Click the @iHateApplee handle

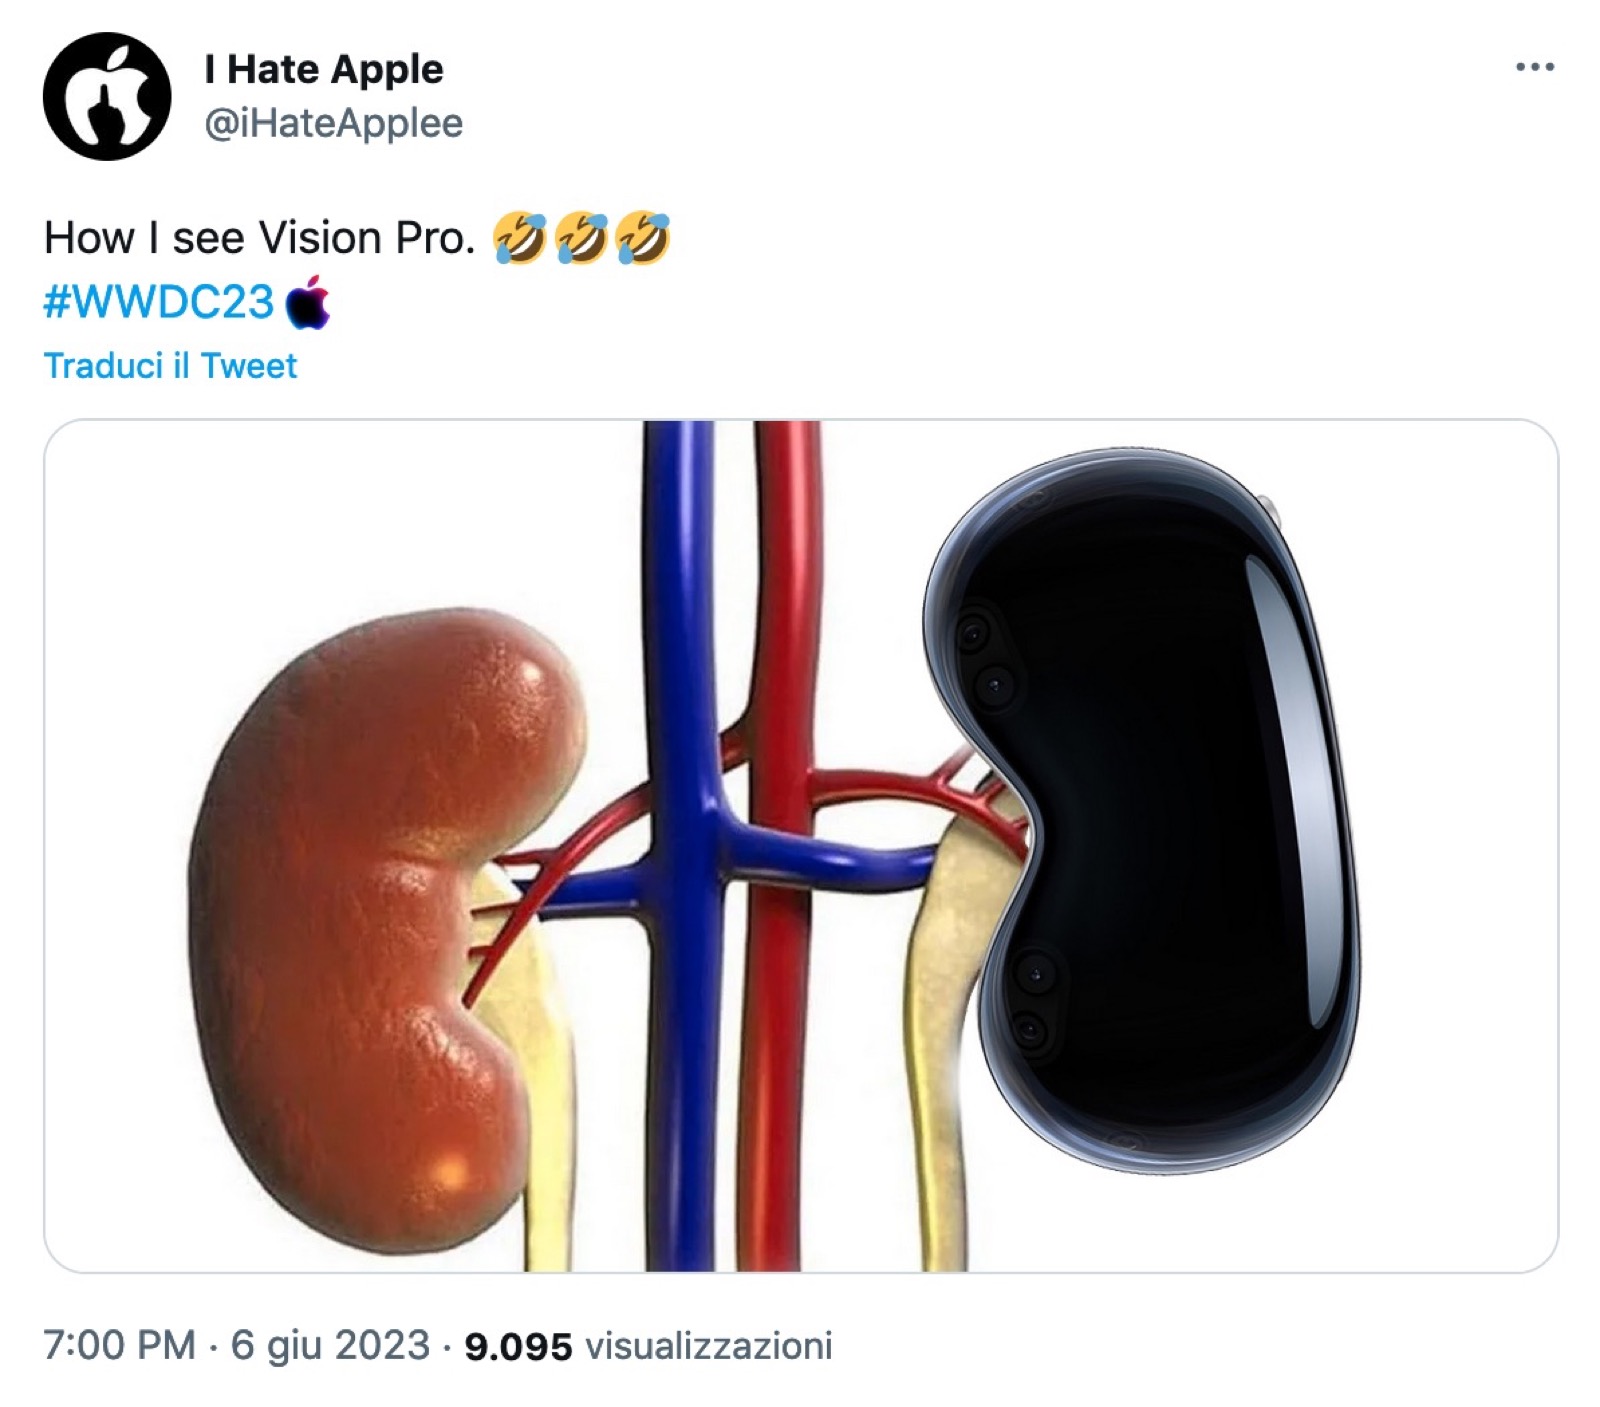point(334,124)
